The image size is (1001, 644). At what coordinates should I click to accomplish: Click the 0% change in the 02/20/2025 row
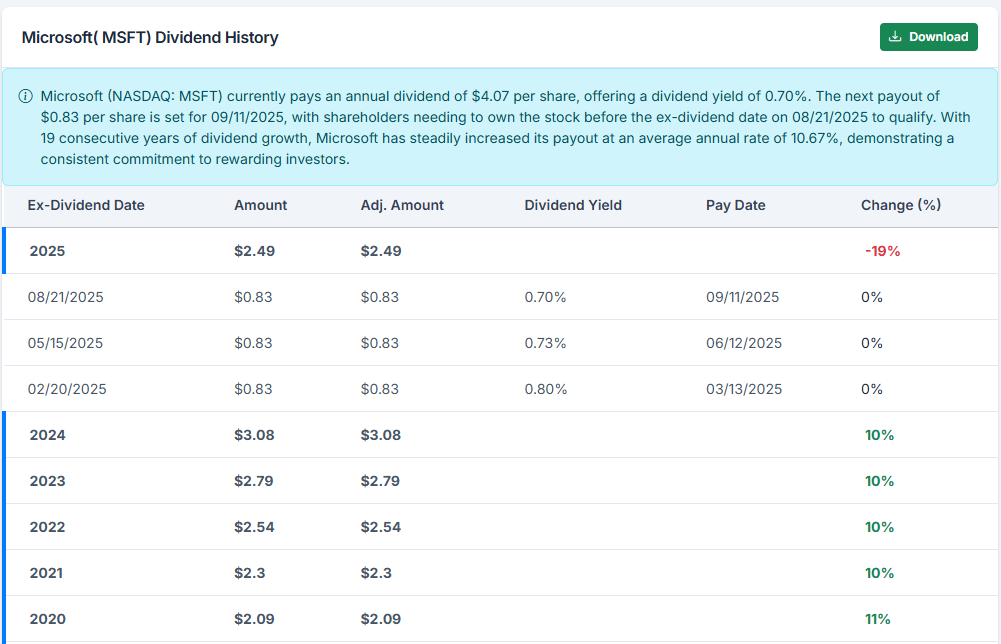click(871, 389)
